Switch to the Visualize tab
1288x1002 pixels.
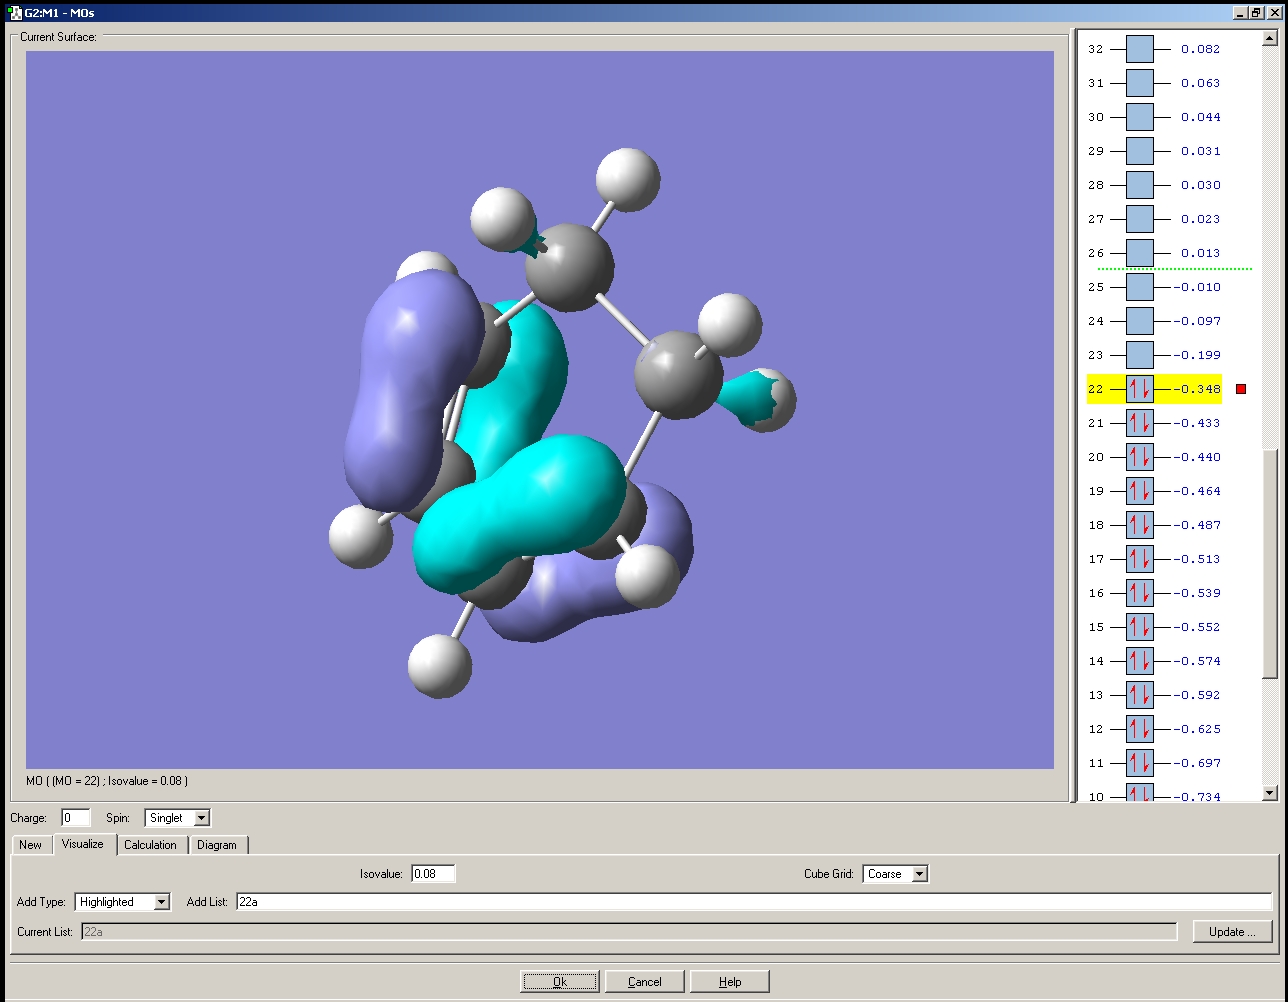[x=83, y=844]
